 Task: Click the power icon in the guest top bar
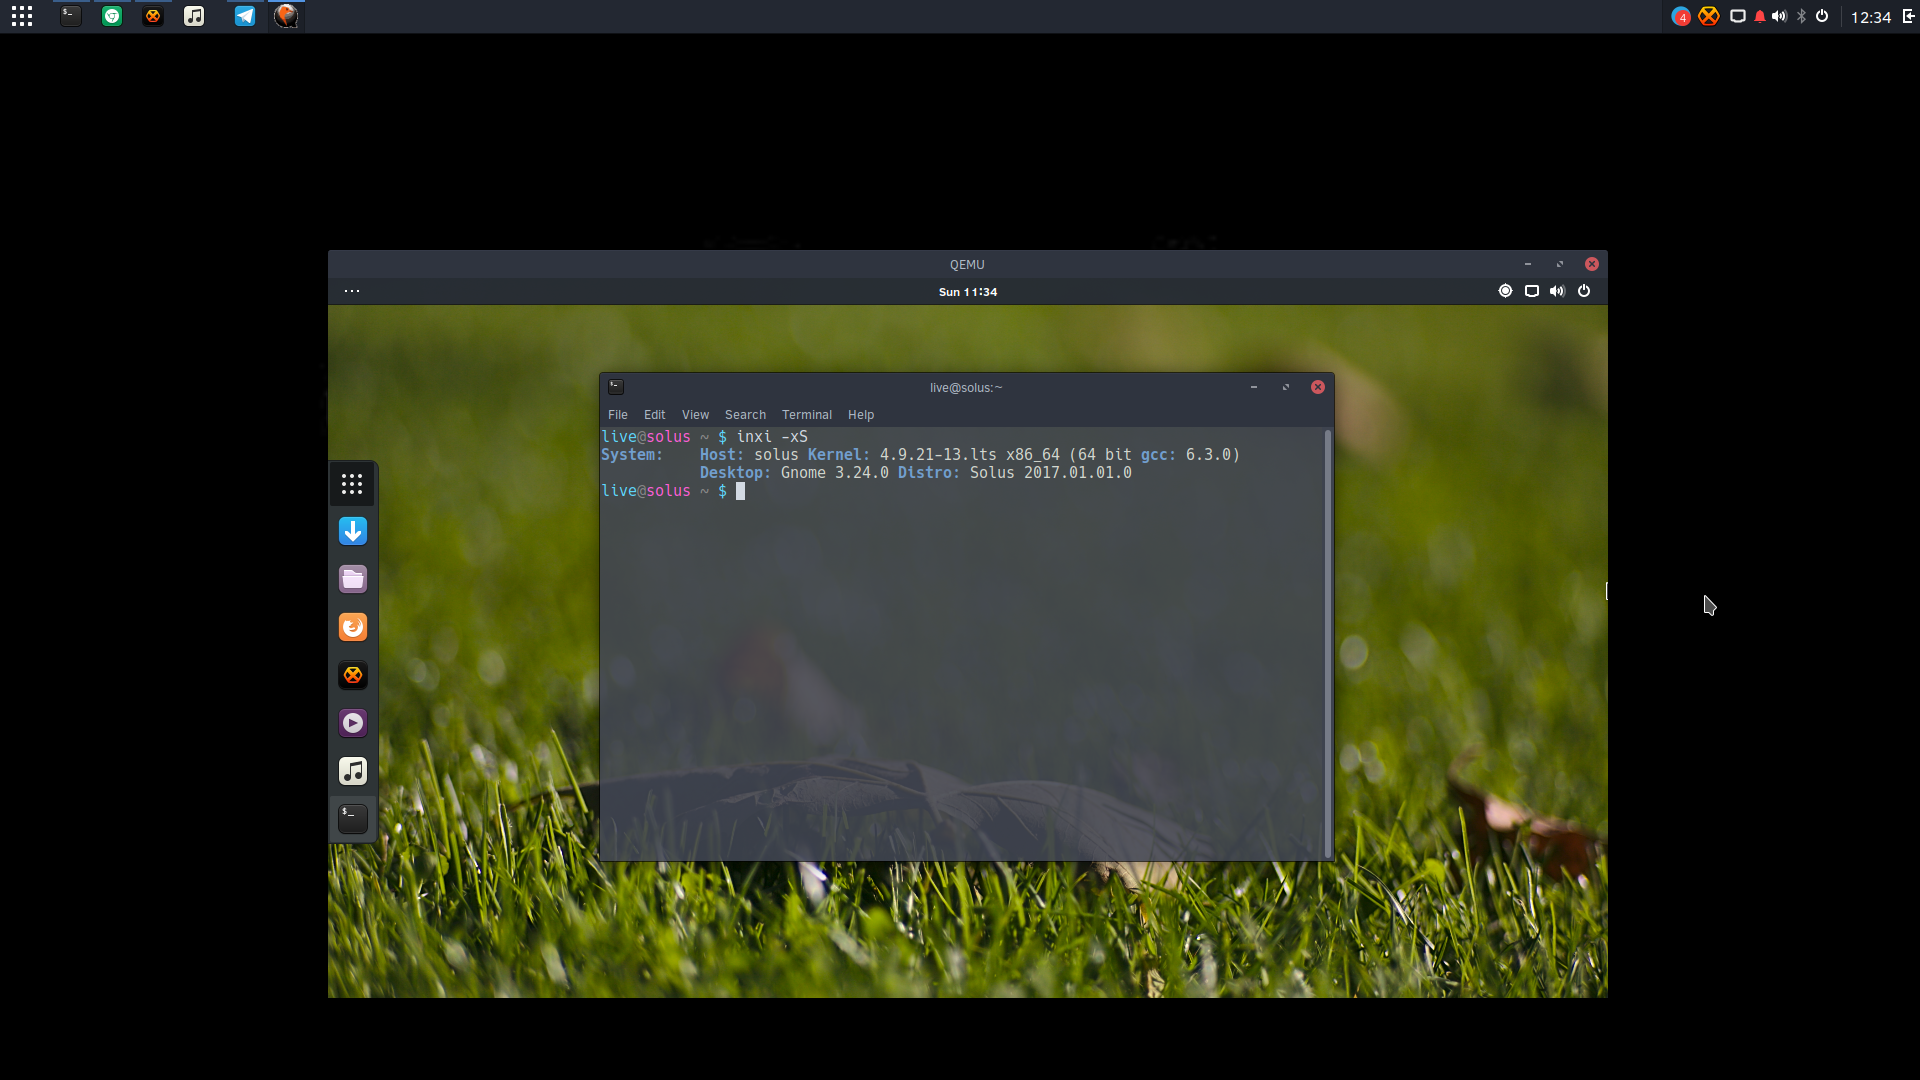(1584, 291)
